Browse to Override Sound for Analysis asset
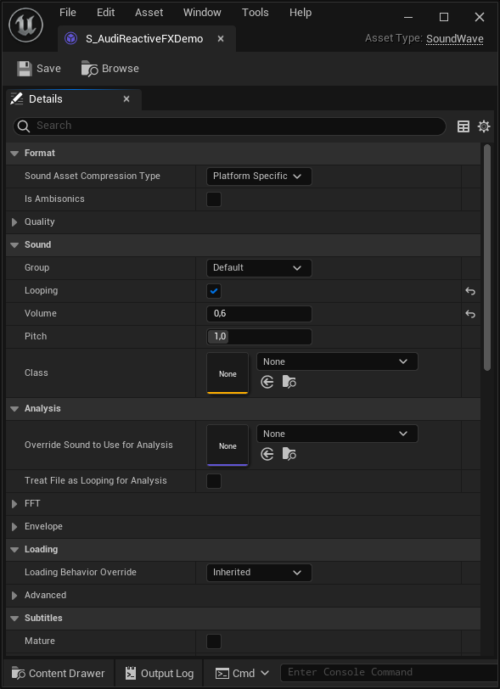This screenshot has height=689, width=500. pos(289,454)
